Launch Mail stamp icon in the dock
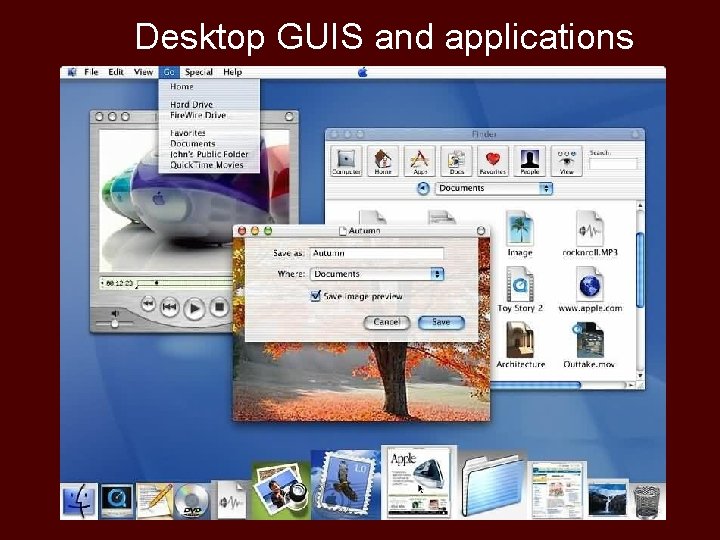Image resolution: width=720 pixels, height=540 pixels. (346, 484)
